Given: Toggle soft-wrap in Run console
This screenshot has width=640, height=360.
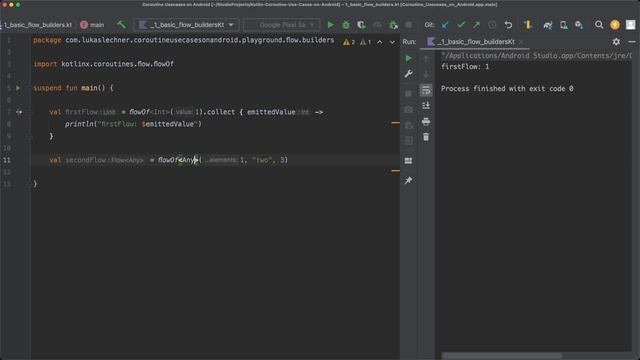Looking at the screenshot, I should coord(426,90).
